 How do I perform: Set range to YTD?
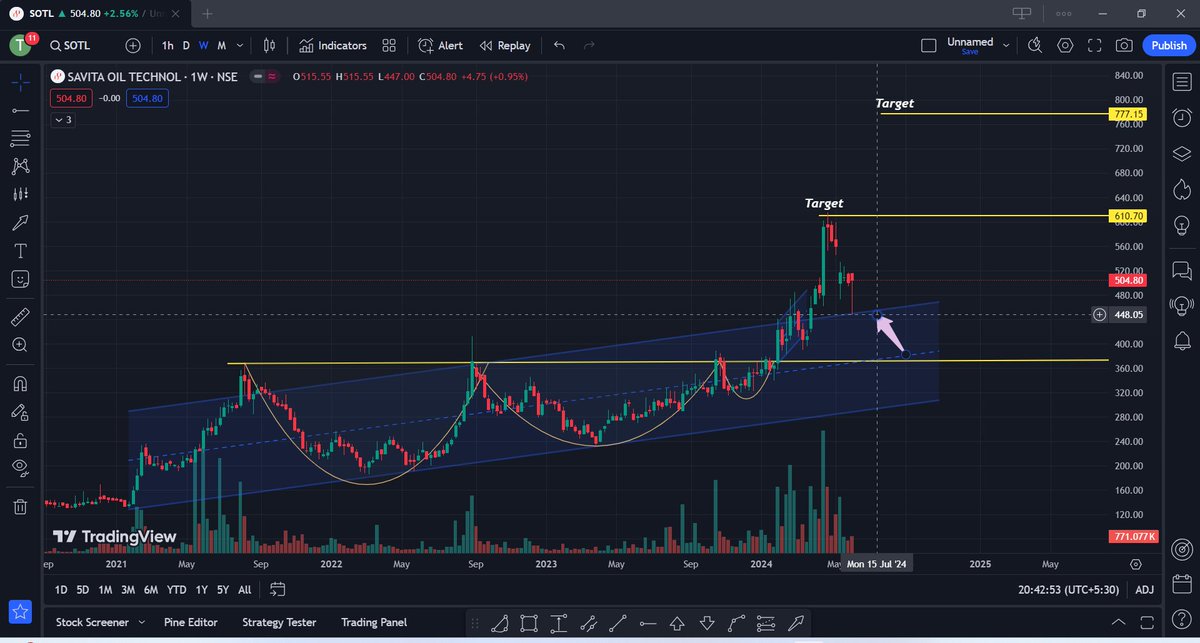pos(177,590)
